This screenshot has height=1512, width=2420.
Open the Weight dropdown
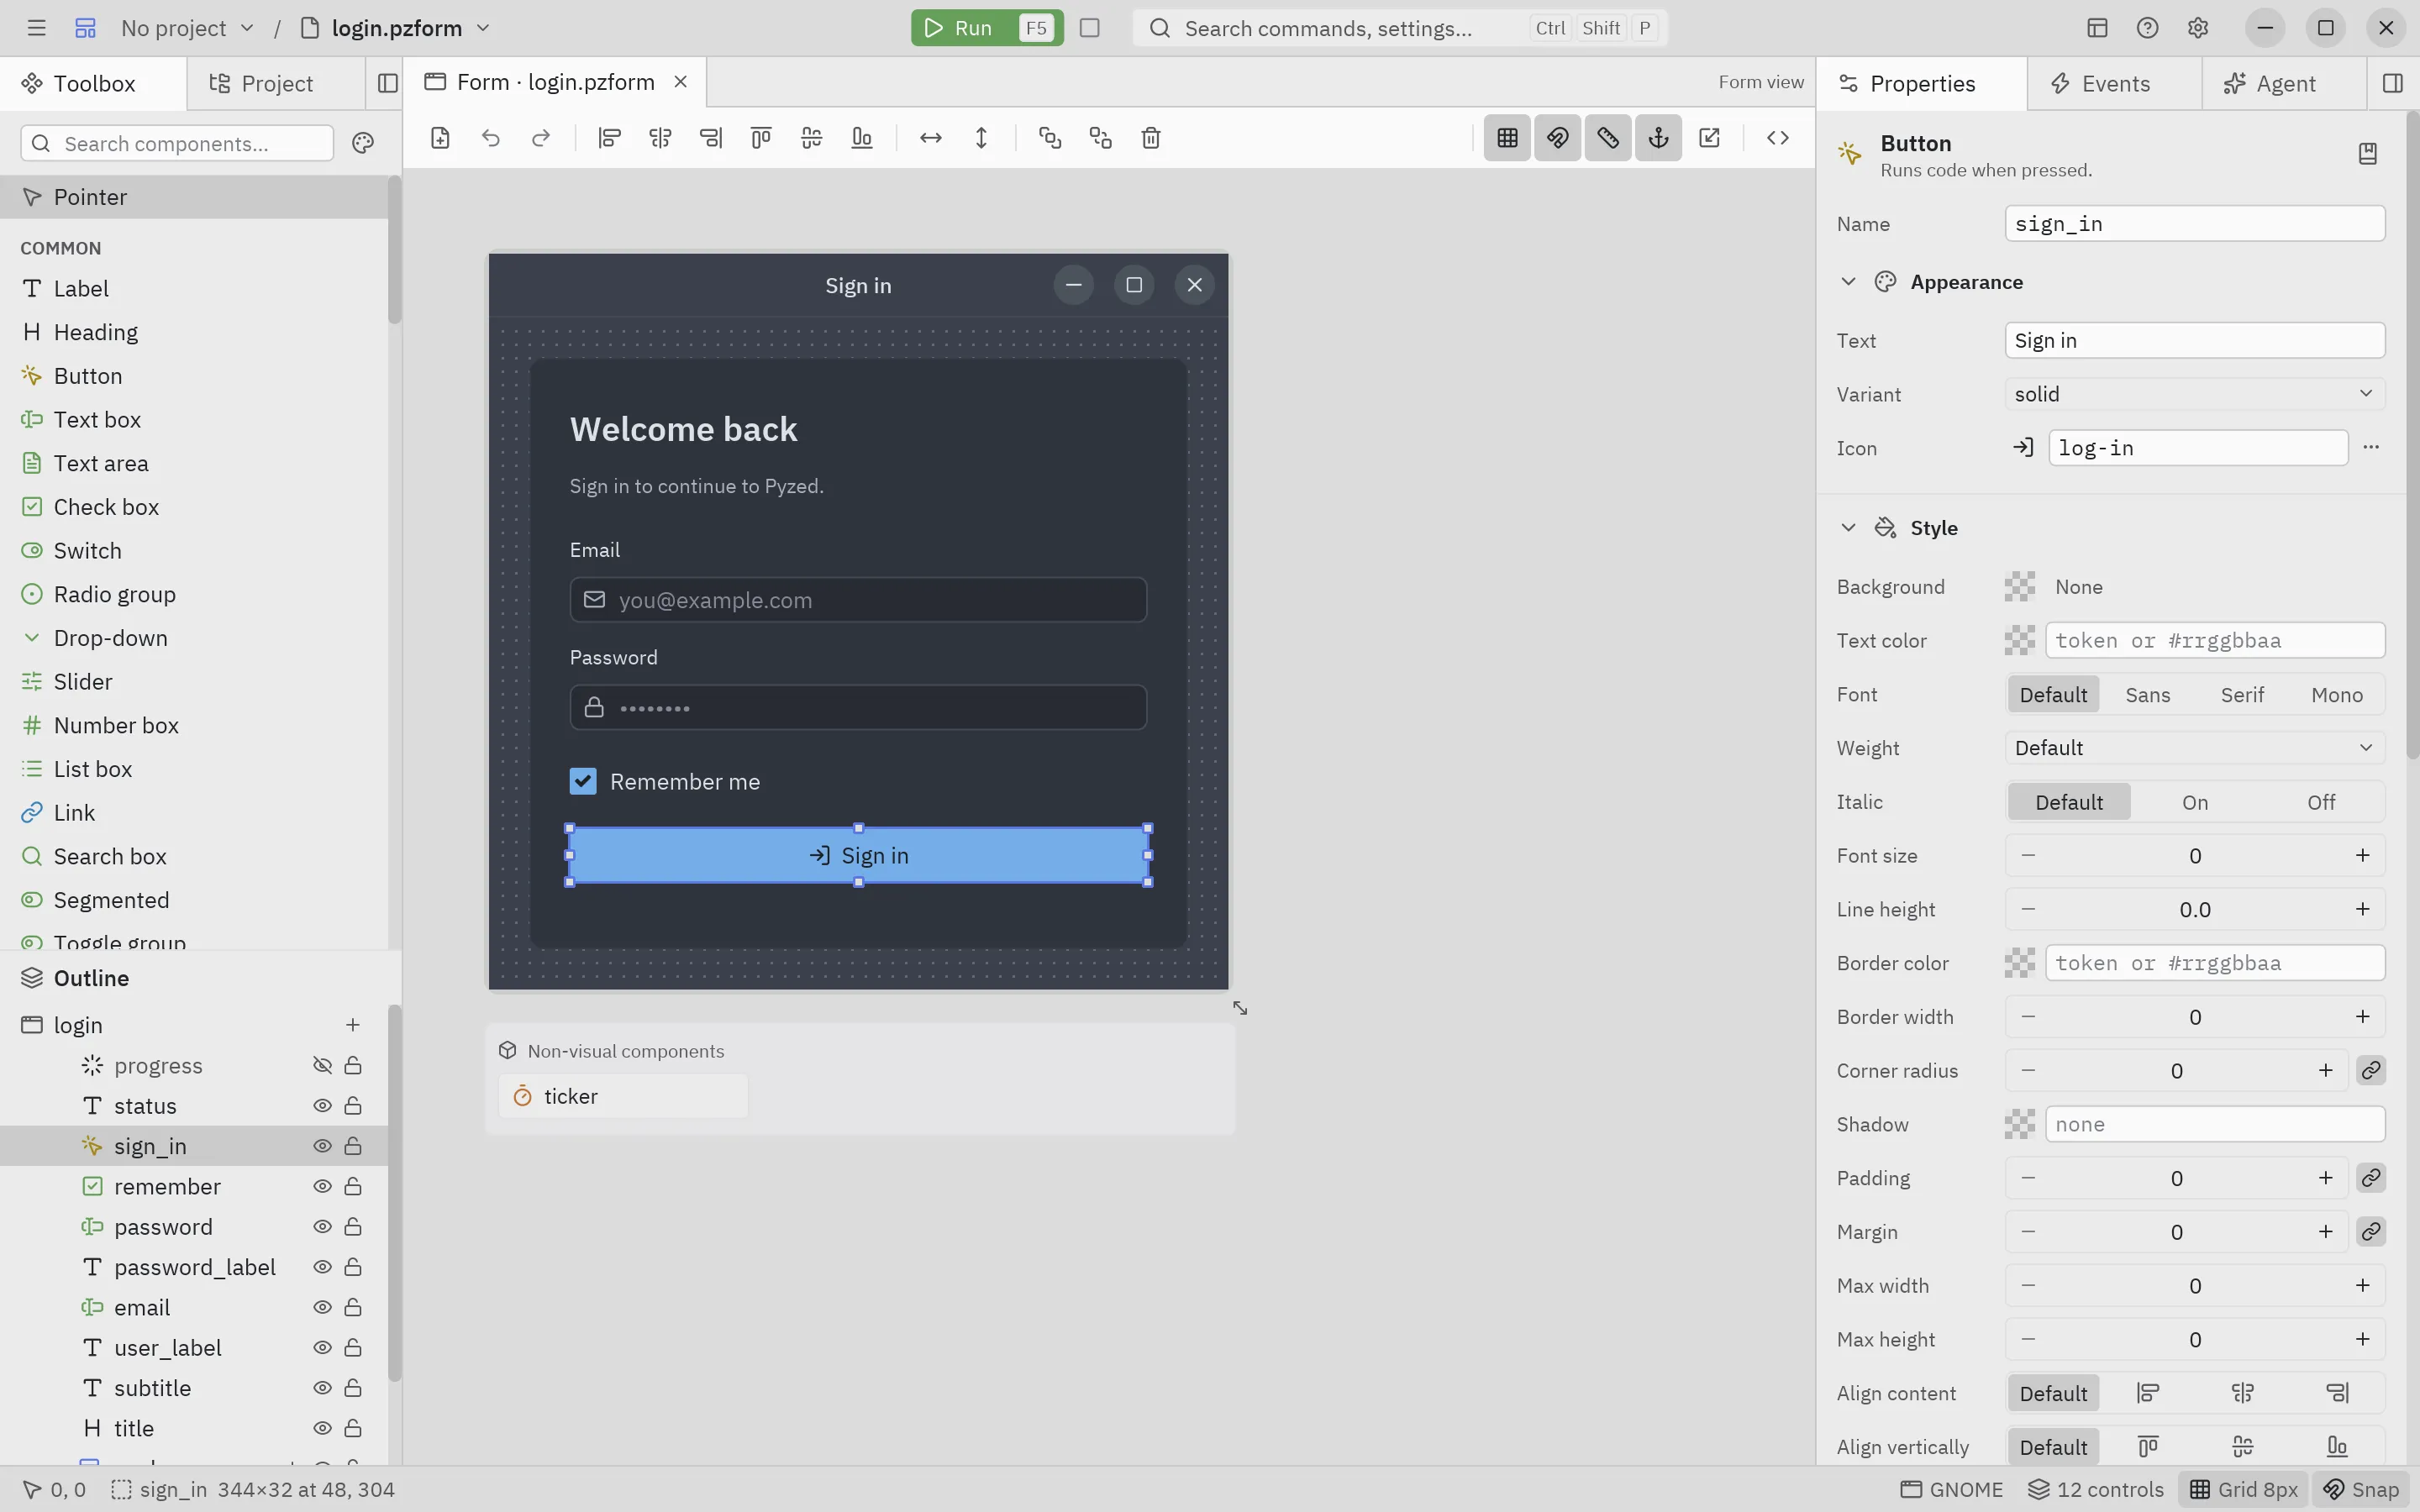[x=2195, y=748]
